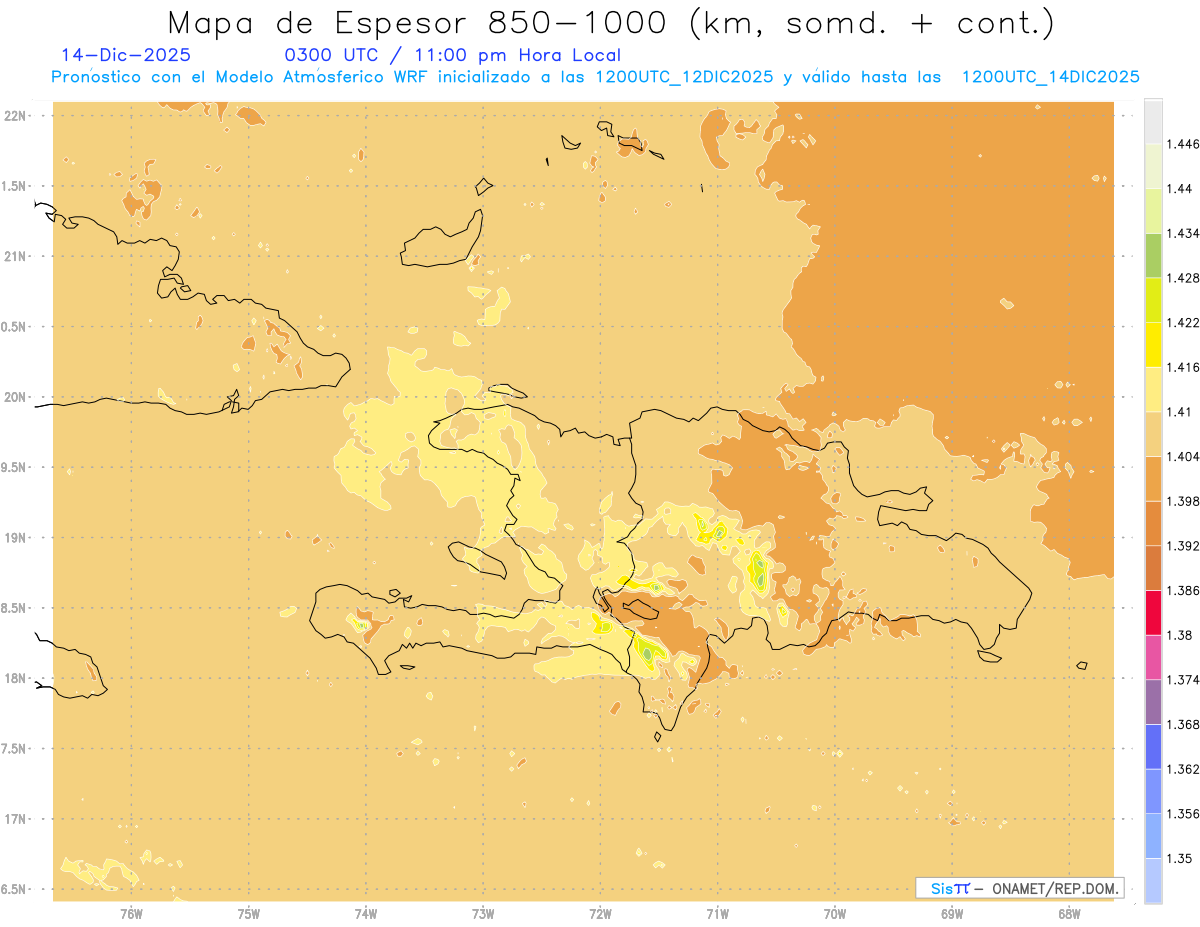Click the time label '0300 UTC / 11:00 pm Hora Local'
This screenshot has width=1200, height=927.
coord(453,56)
